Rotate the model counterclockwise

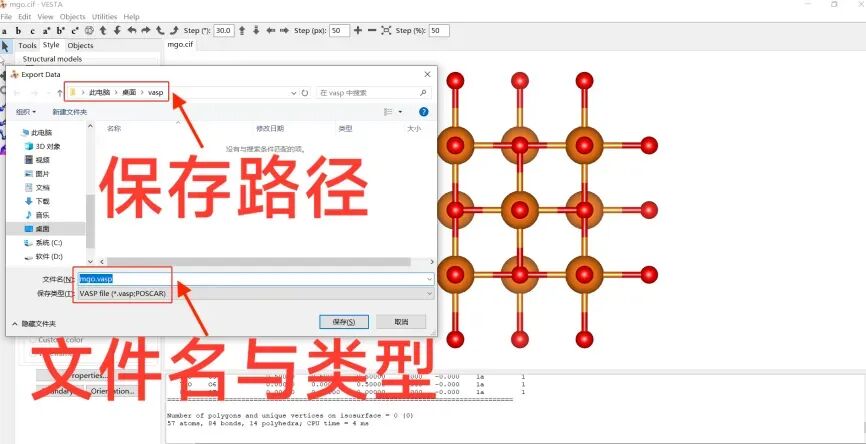click(x=160, y=31)
